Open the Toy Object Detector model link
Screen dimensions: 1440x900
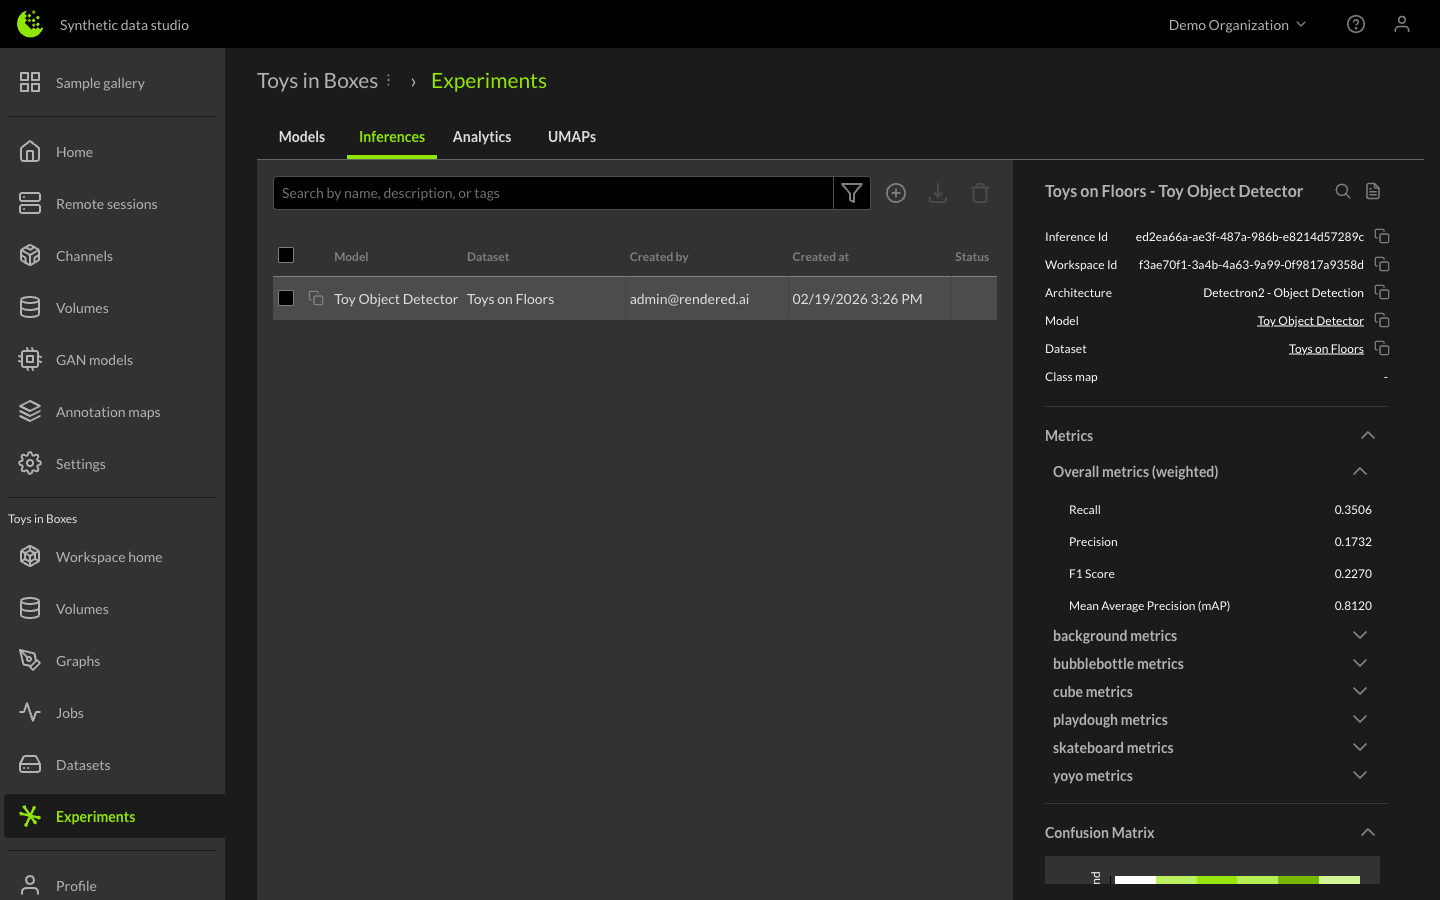(x=1310, y=321)
